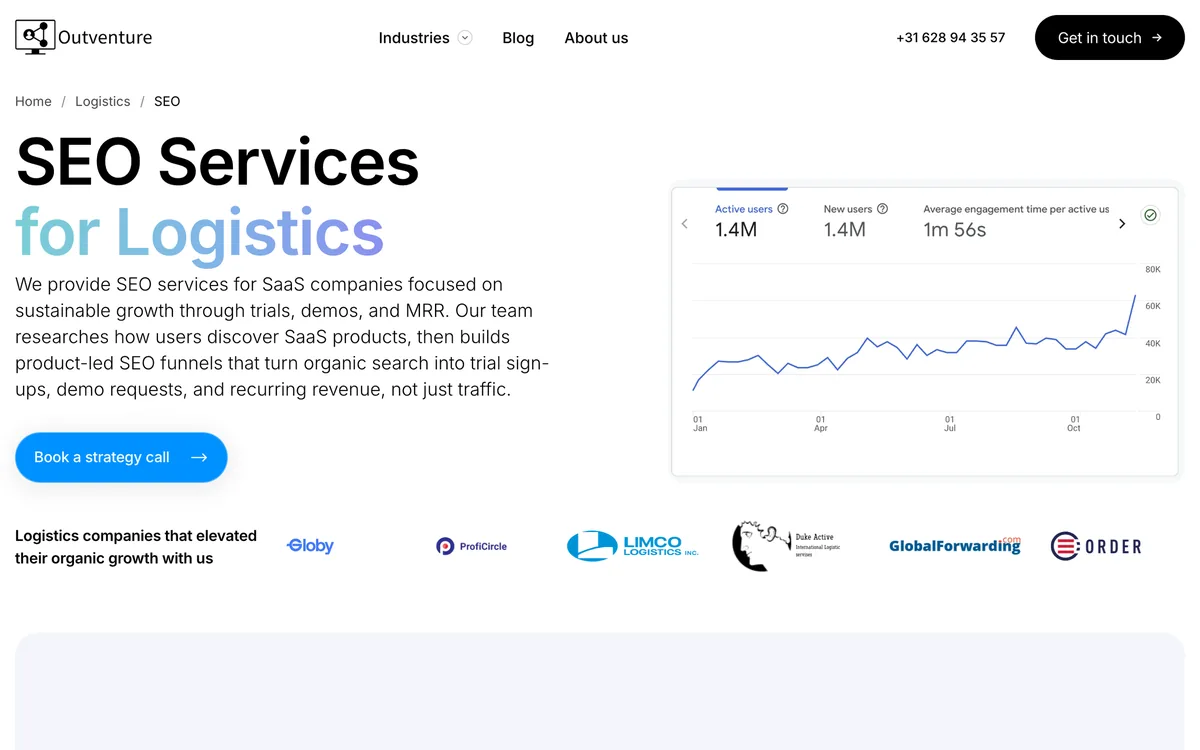Click the SEO Services heading
Viewport: 1200px width, 750px height.
pyautogui.click(x=218, y=161)
